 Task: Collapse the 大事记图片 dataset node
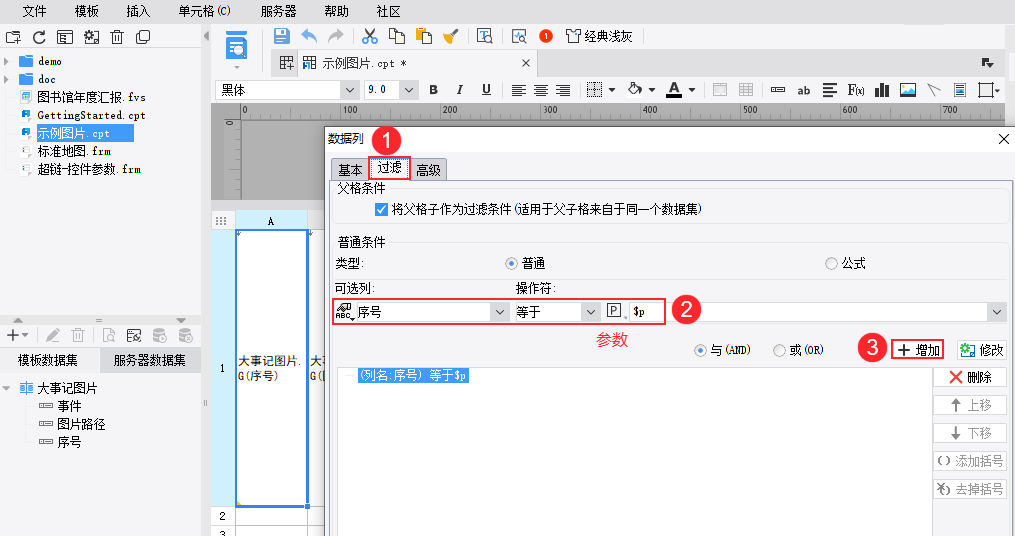tap(6, 388)
